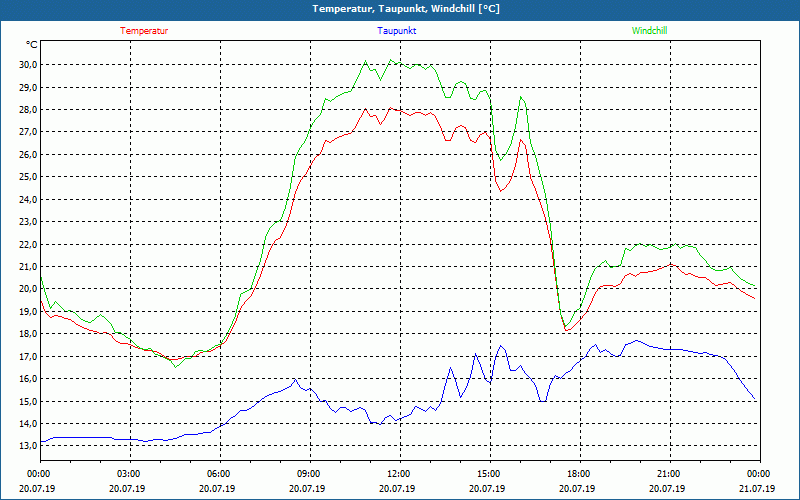Click the 09:00 time axis label
800x500 pixels.
click(x=309, y=474)
